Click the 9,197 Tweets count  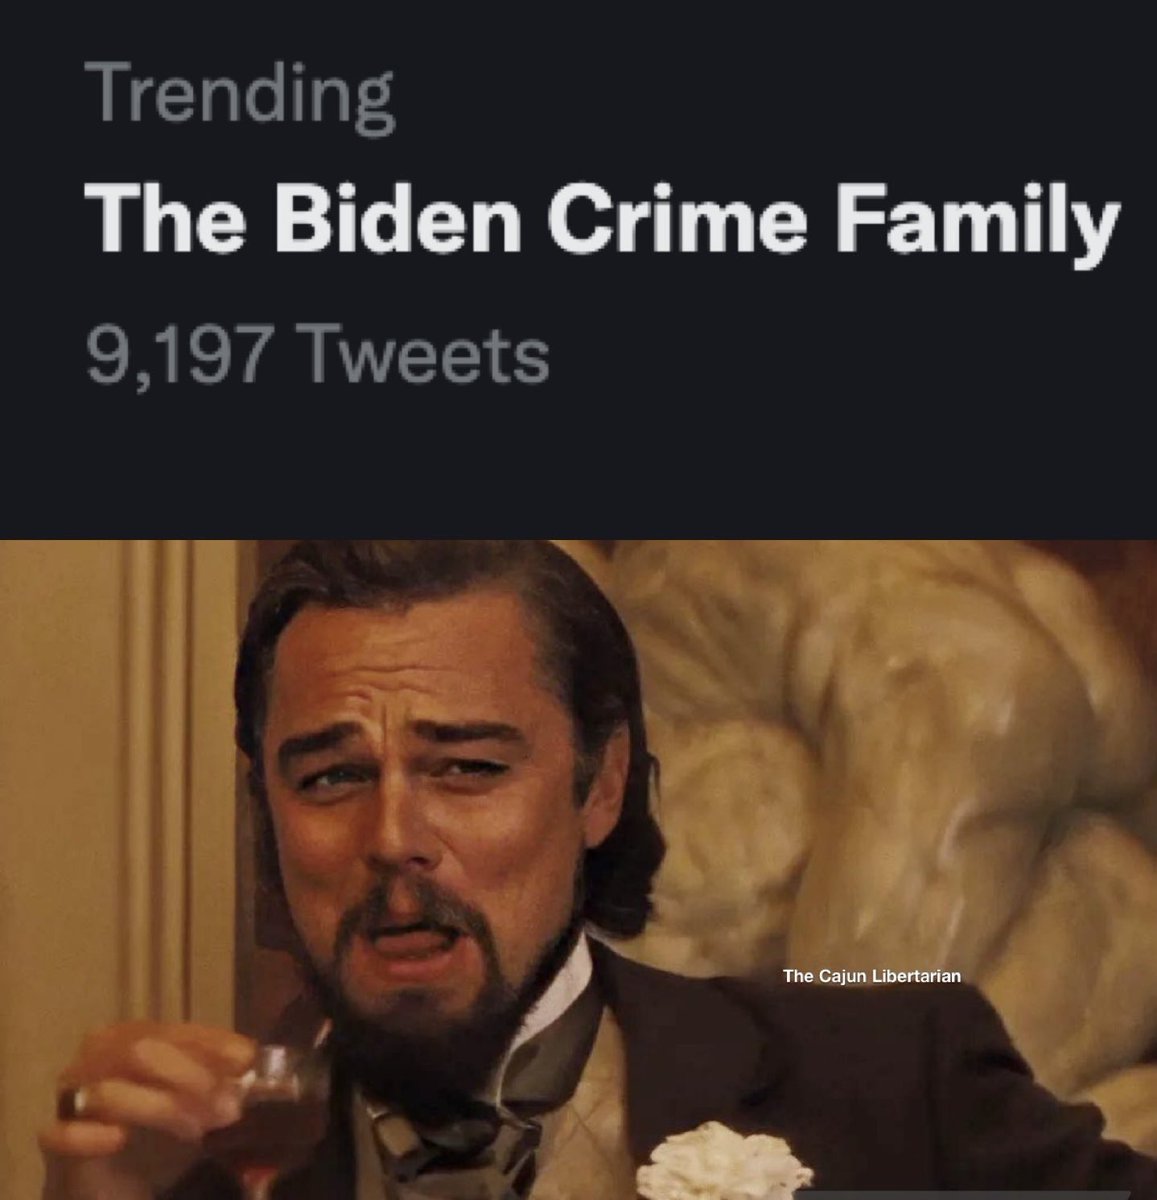pos(318,355)
